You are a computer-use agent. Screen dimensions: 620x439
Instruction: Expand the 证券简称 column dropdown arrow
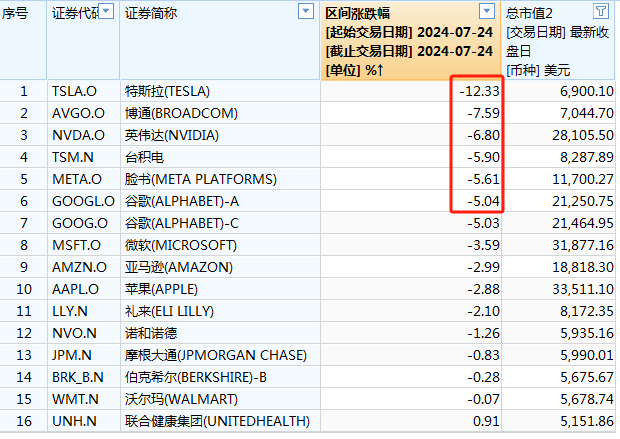point(306,11)
